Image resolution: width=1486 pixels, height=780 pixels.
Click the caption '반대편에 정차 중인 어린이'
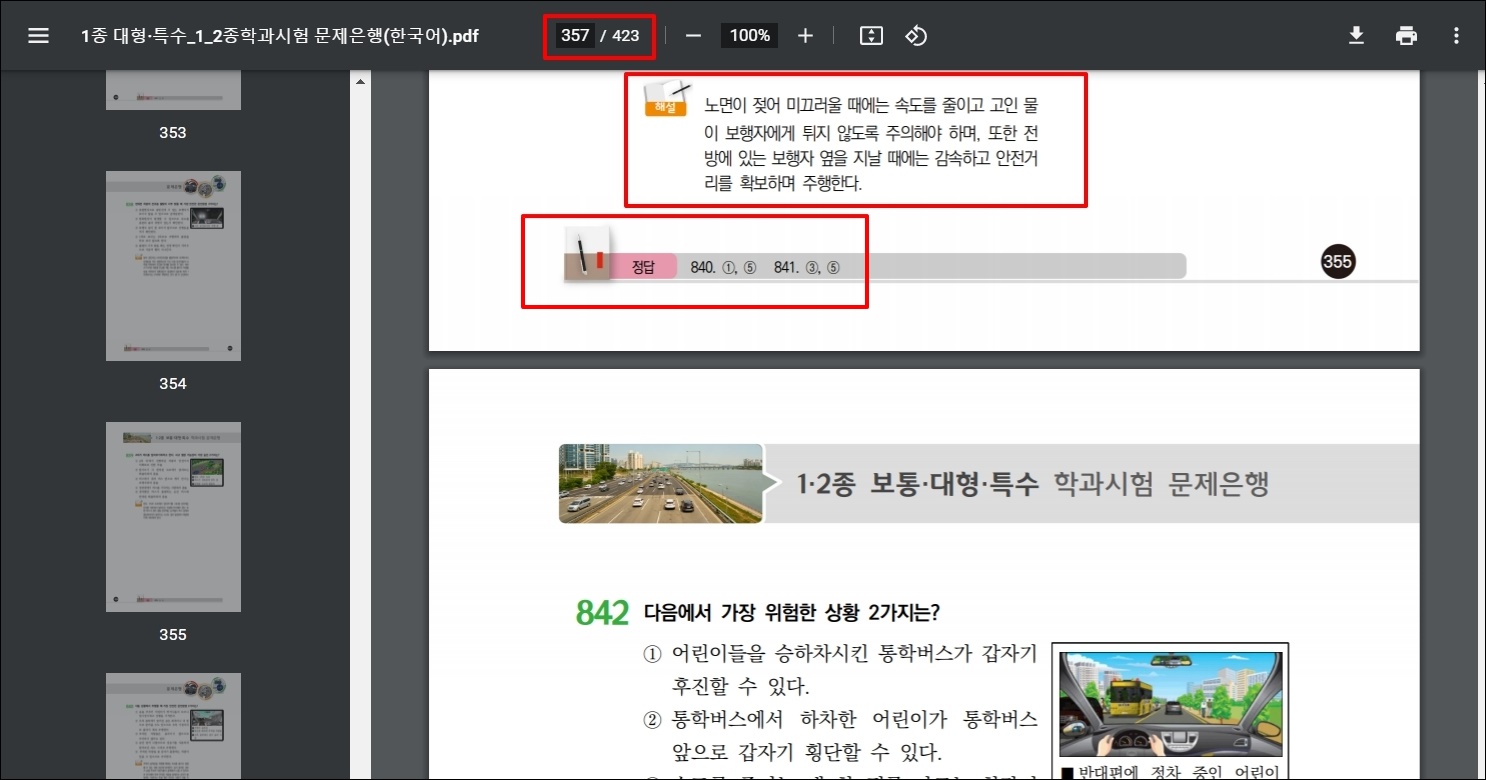pyautogui.click(x=1170, y=771)
